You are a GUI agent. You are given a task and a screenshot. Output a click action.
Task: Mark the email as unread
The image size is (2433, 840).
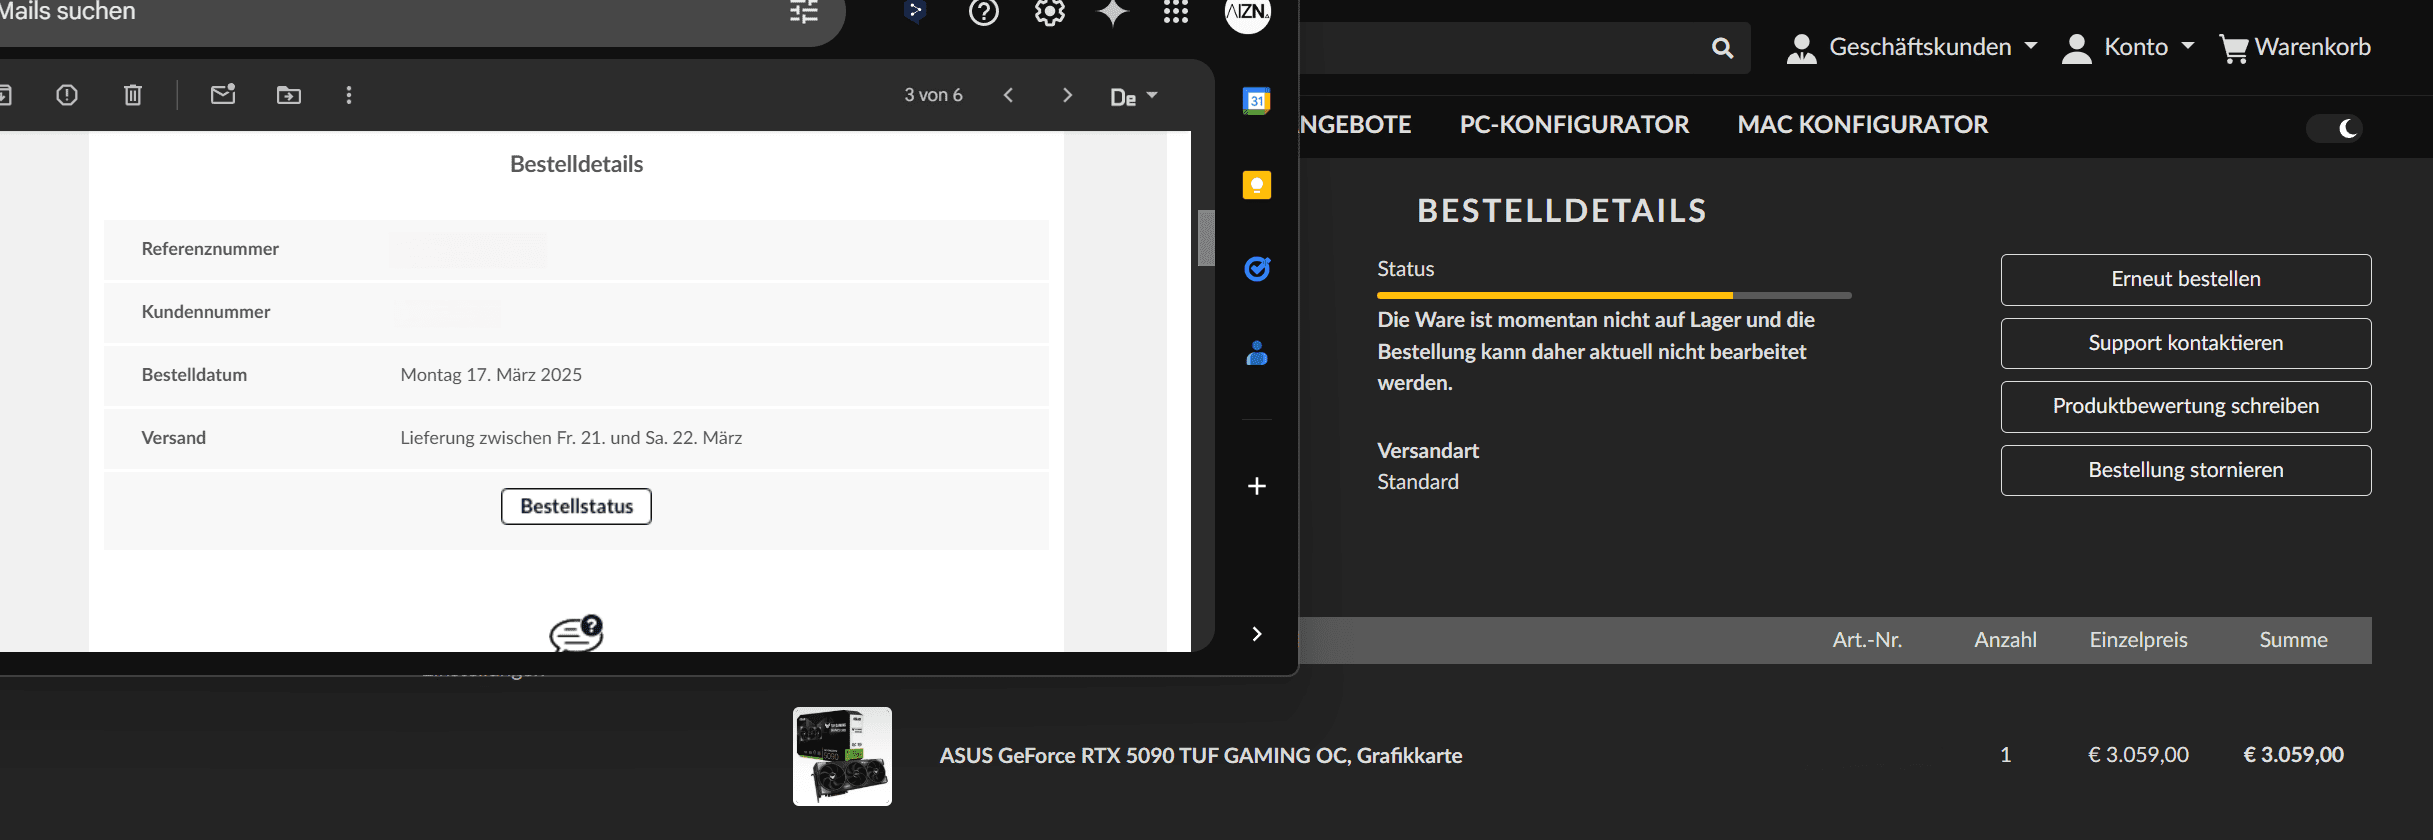223,94
